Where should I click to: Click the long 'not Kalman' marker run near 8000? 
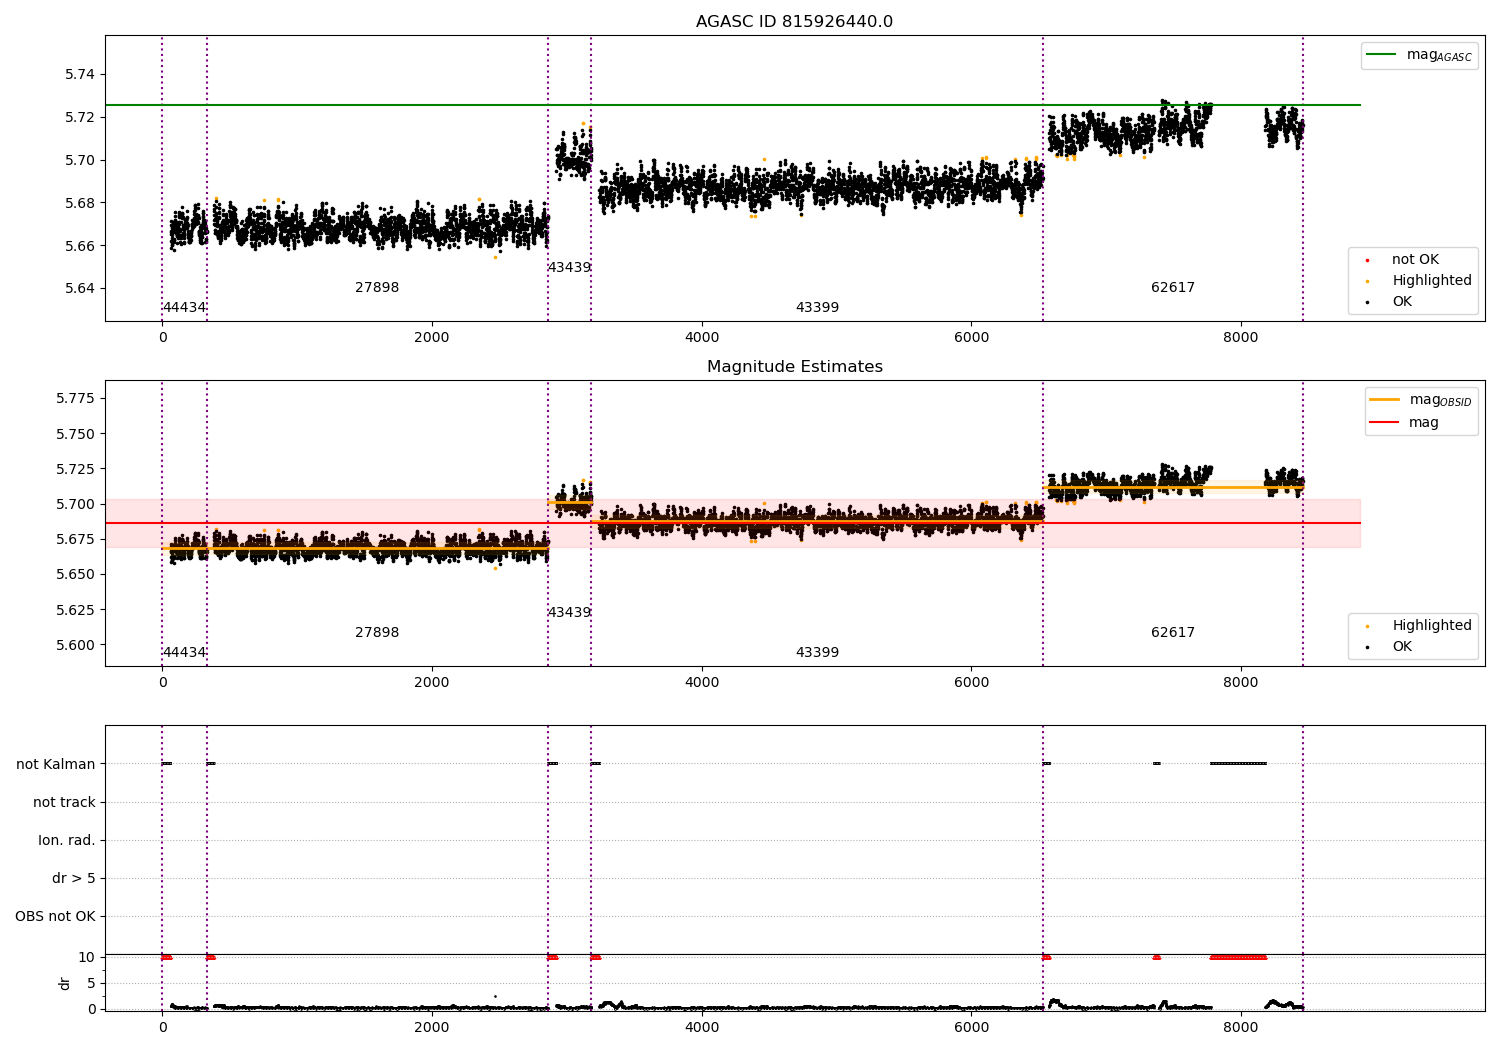click(1238, 764)
